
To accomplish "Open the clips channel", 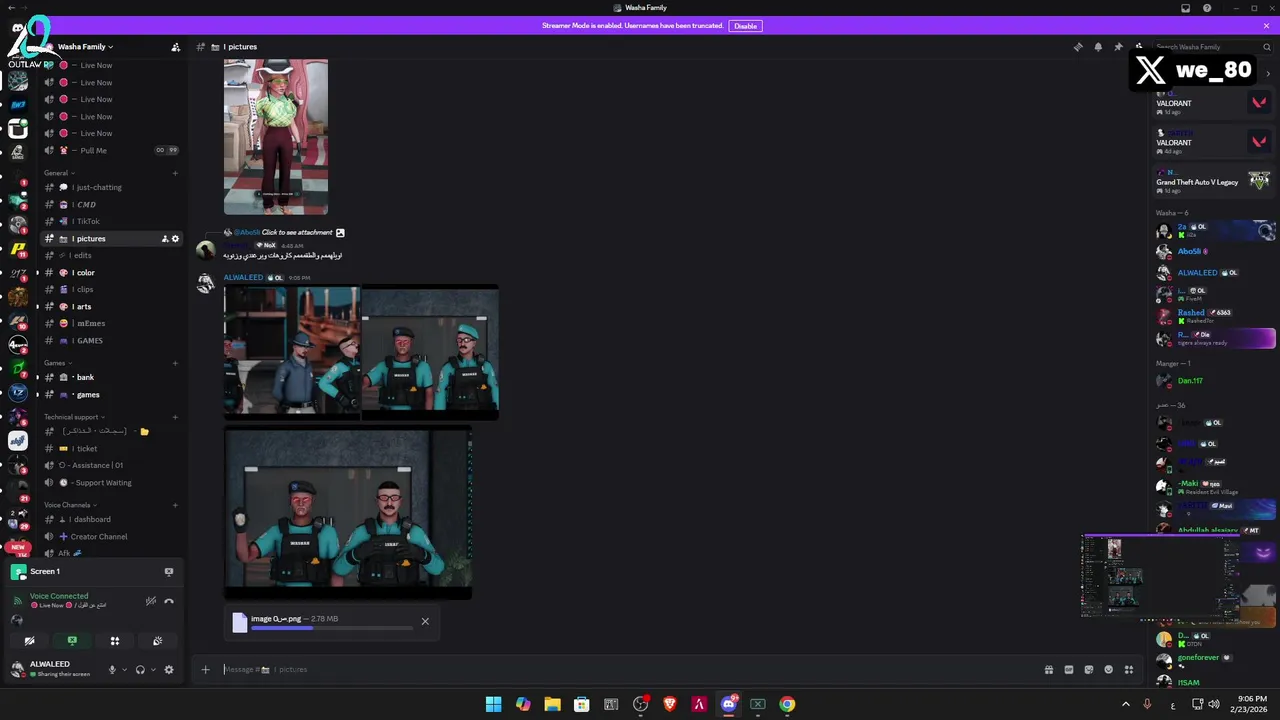I will 111,290.
